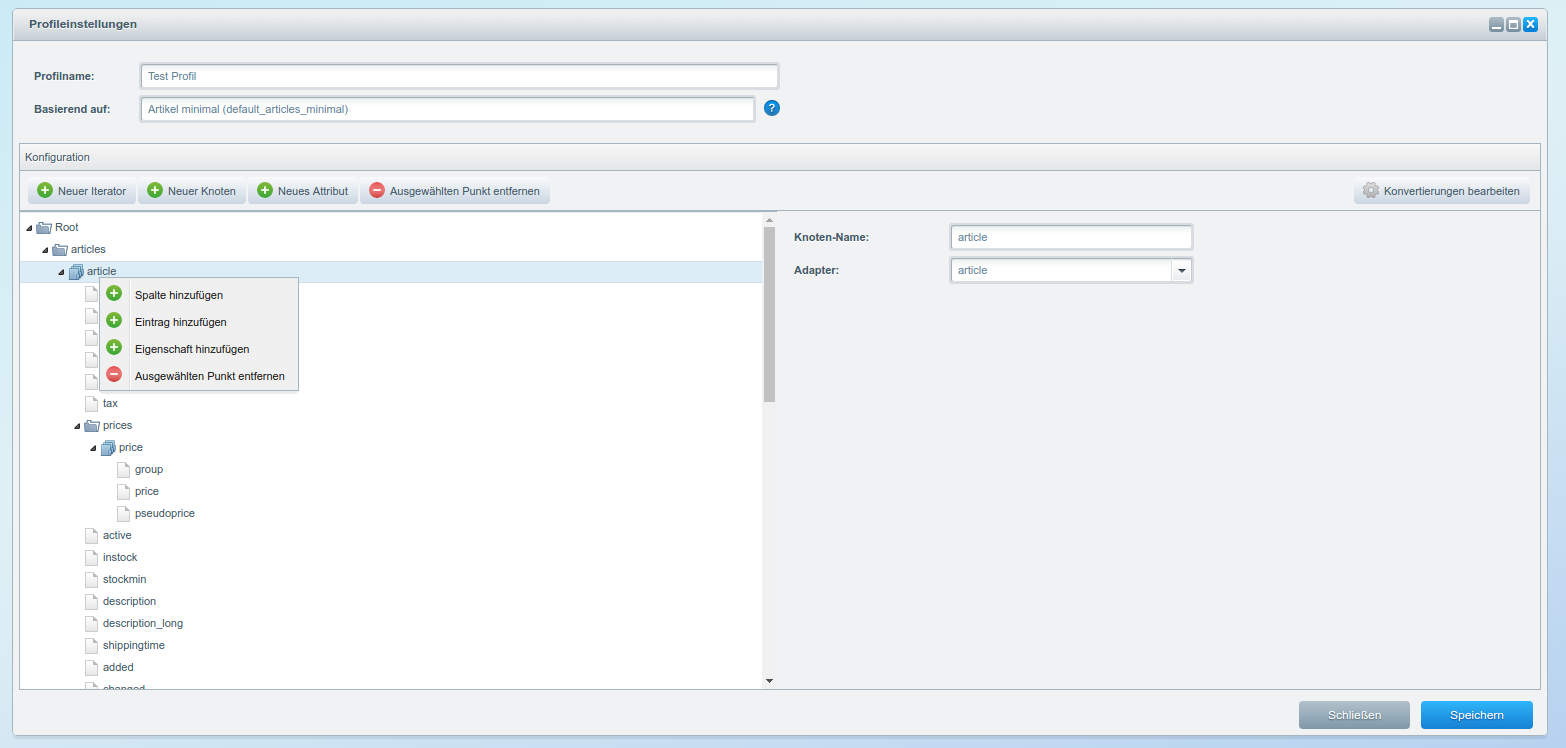Image resolution: width=1566 pixels, height=748 pixels.
Task: Click the Basierend auf field
Action: click(447, 109)
